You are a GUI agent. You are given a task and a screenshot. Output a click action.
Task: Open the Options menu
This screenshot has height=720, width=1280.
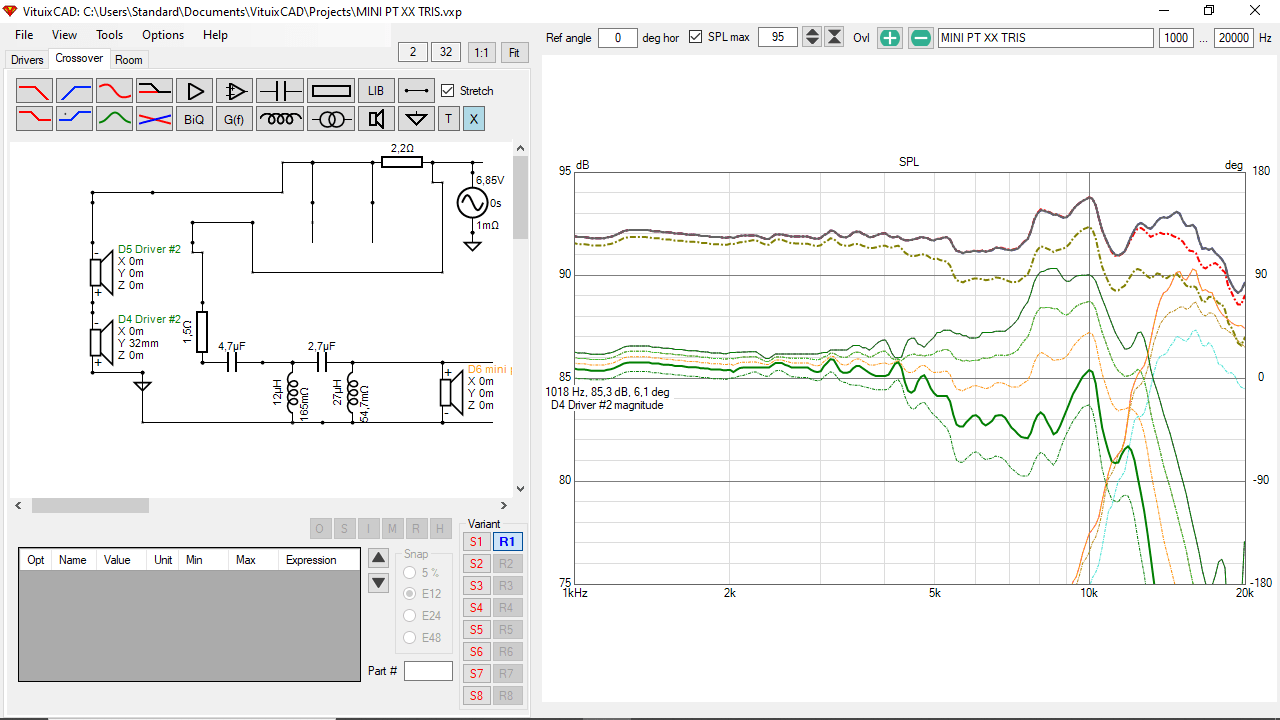[x=163, y=34]
